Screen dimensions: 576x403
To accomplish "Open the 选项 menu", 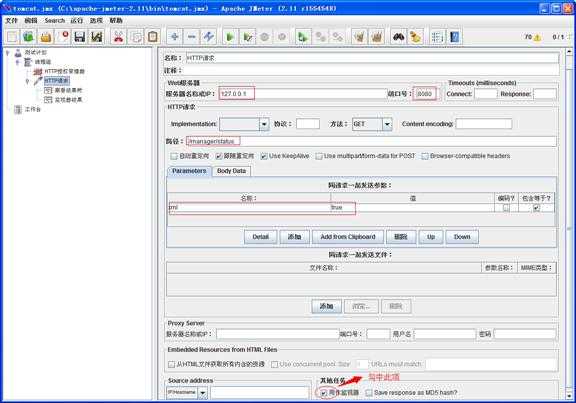I will [96, 21].
